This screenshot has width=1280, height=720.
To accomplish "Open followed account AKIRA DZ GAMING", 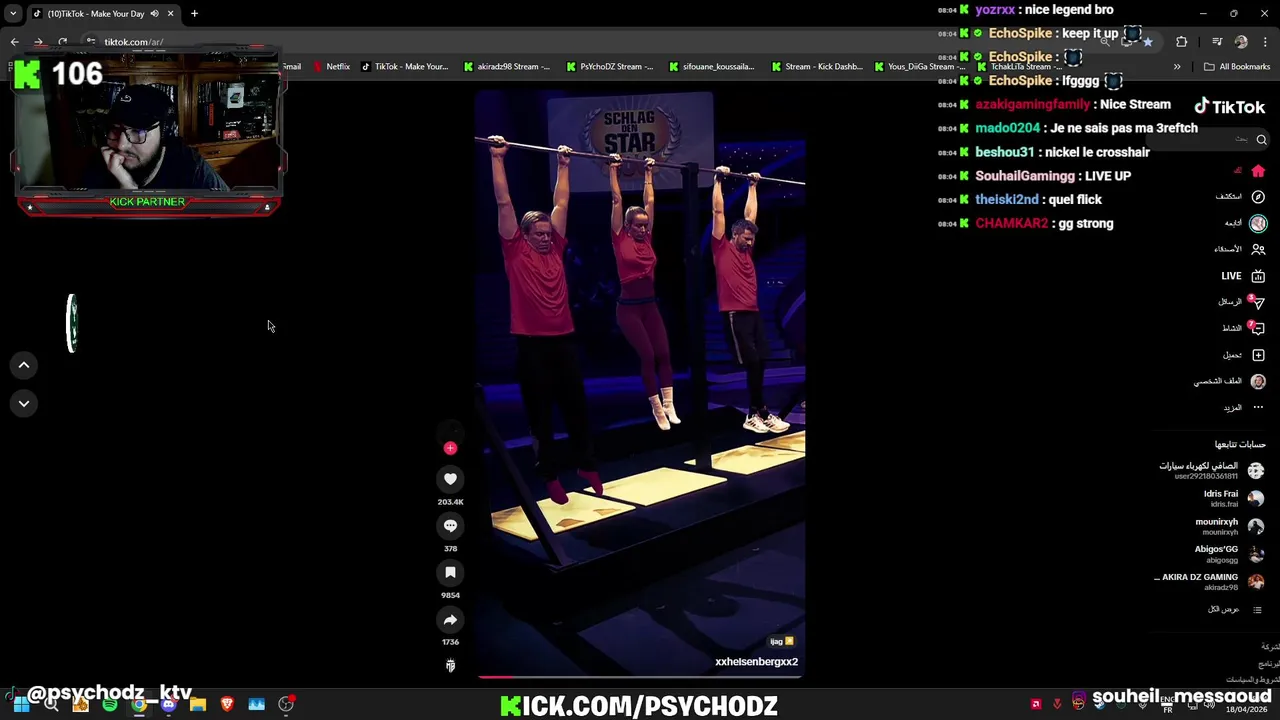I will click(x=1210, y=581).
